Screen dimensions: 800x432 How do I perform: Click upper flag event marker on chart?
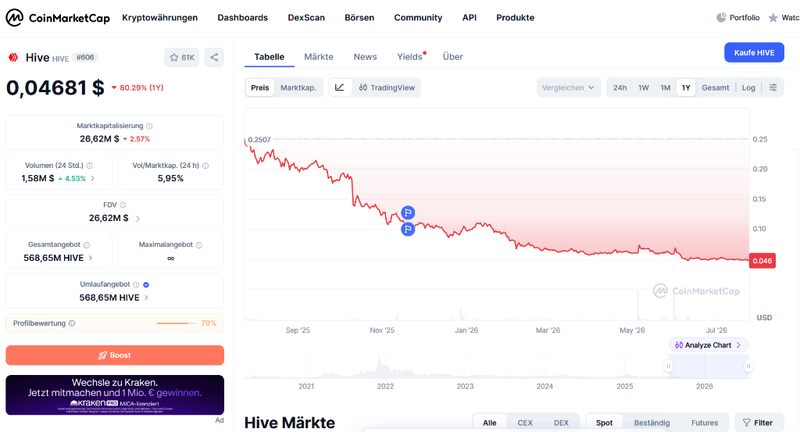(x=408, y=213)
